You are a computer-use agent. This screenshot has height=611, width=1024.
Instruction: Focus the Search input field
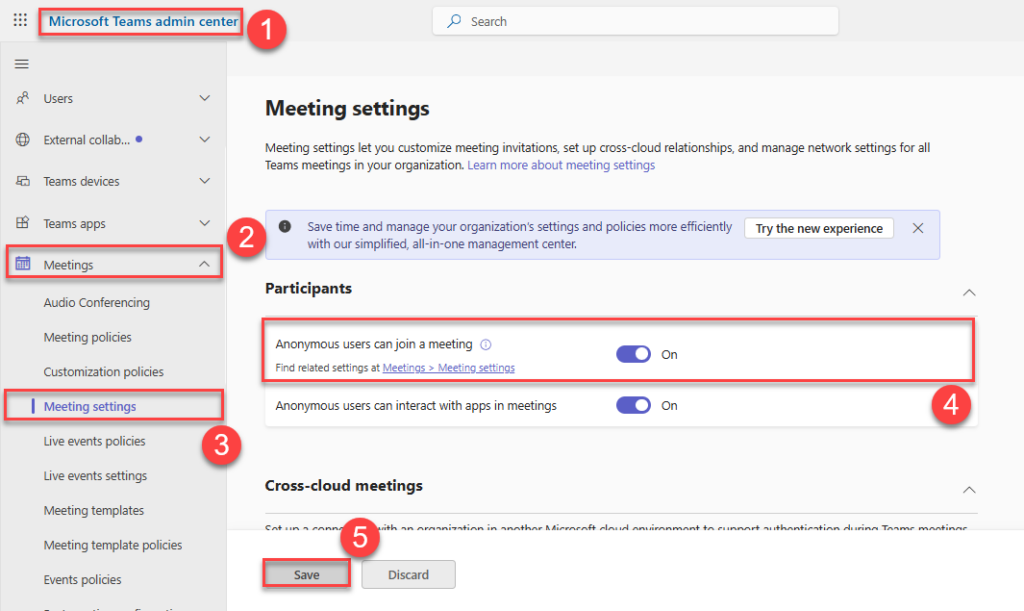coord(635,22)
